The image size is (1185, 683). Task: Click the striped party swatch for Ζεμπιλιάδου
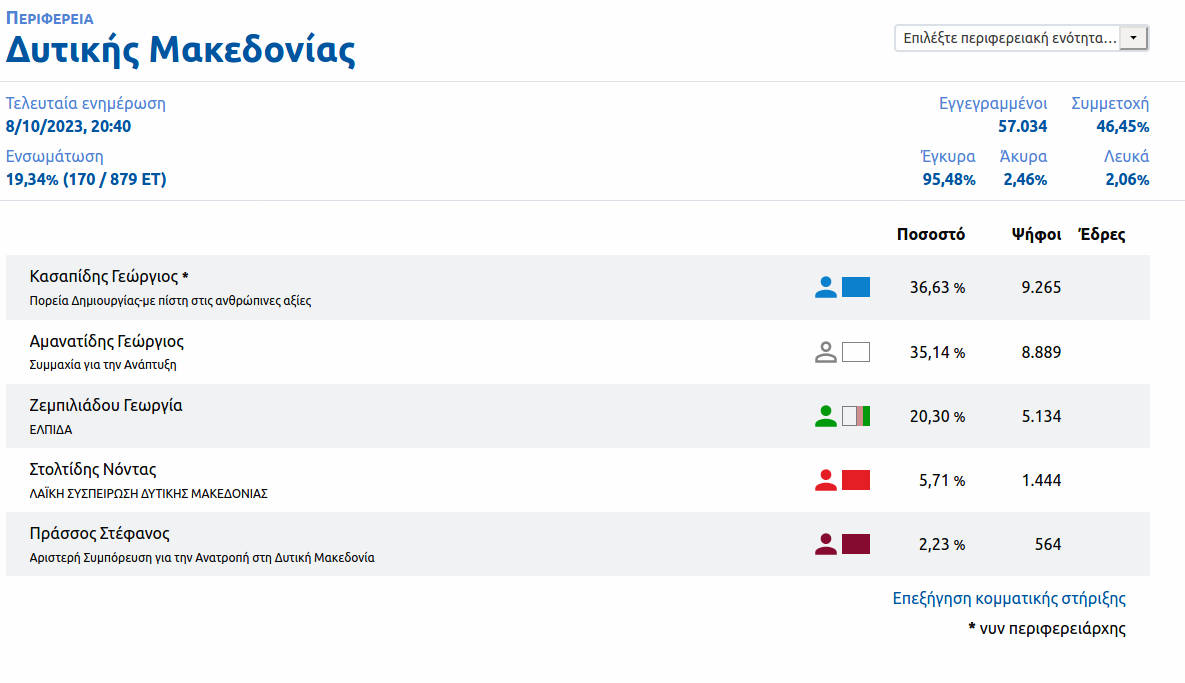click(856, 416)
